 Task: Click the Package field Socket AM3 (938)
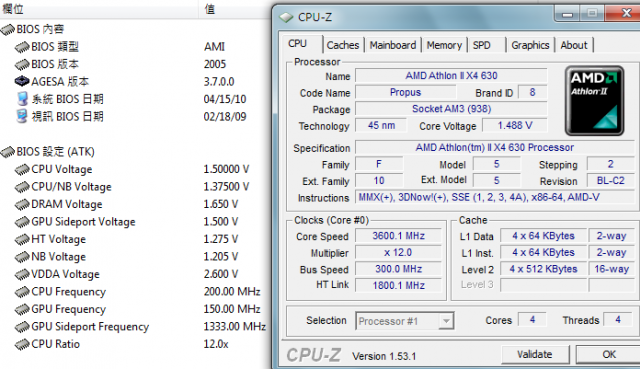(x=451, y=109)
